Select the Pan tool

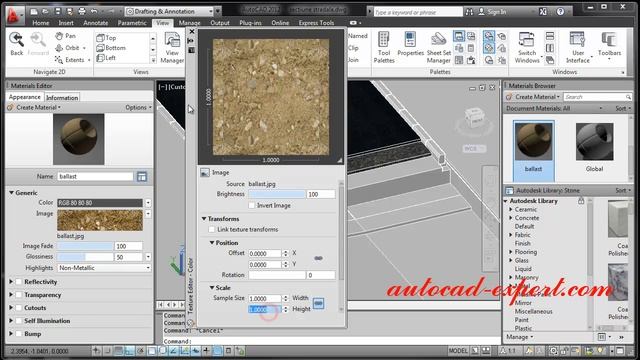coord(65,36)
